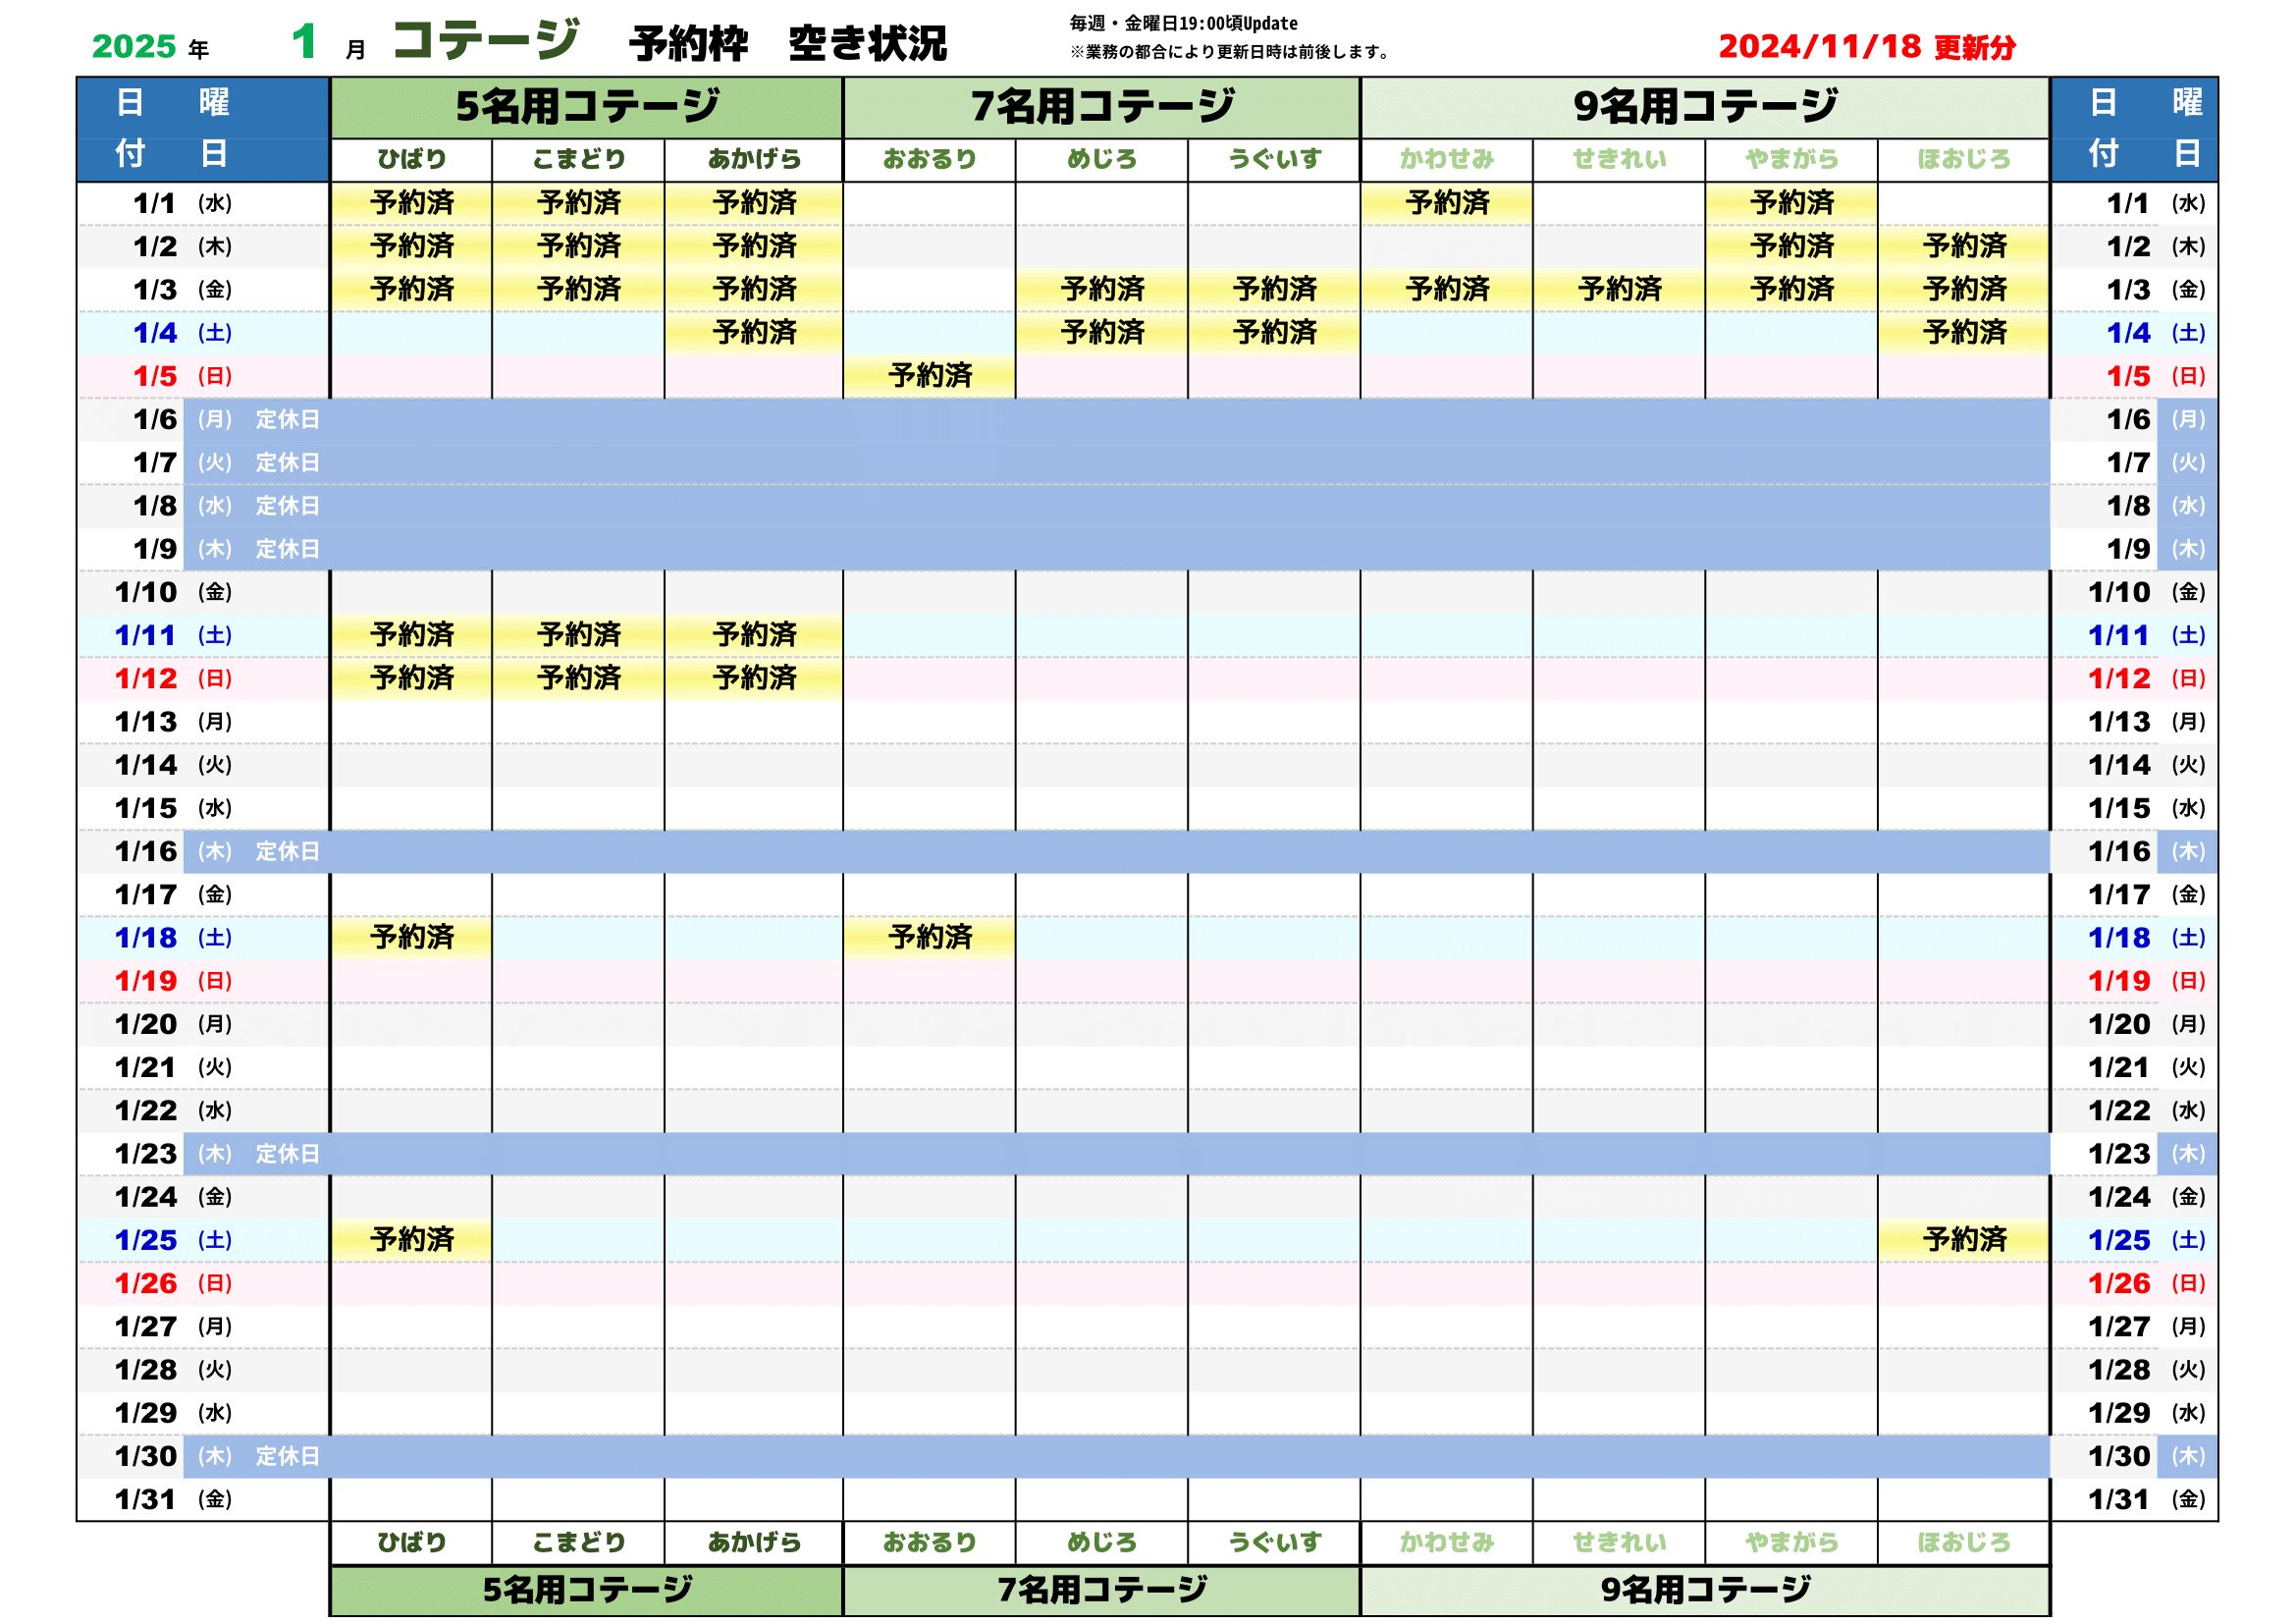Click "定休日" label in the 1/30 row
Viewport: 2296px width, 1624px height.
(288, 1457)
